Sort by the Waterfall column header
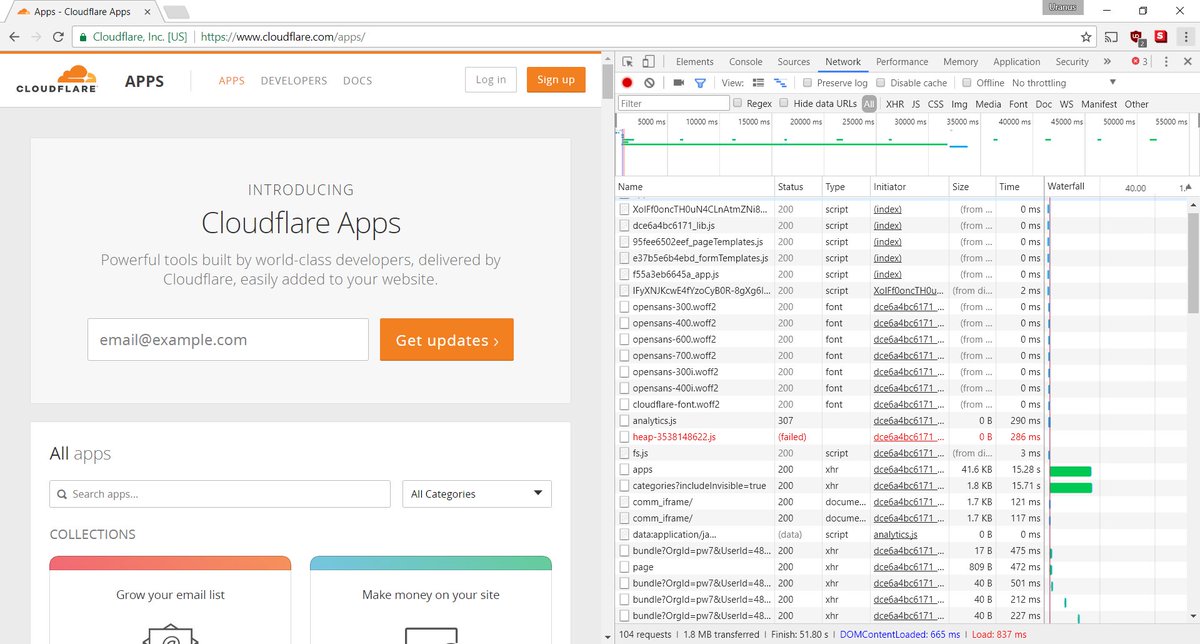 (1066, 187)
